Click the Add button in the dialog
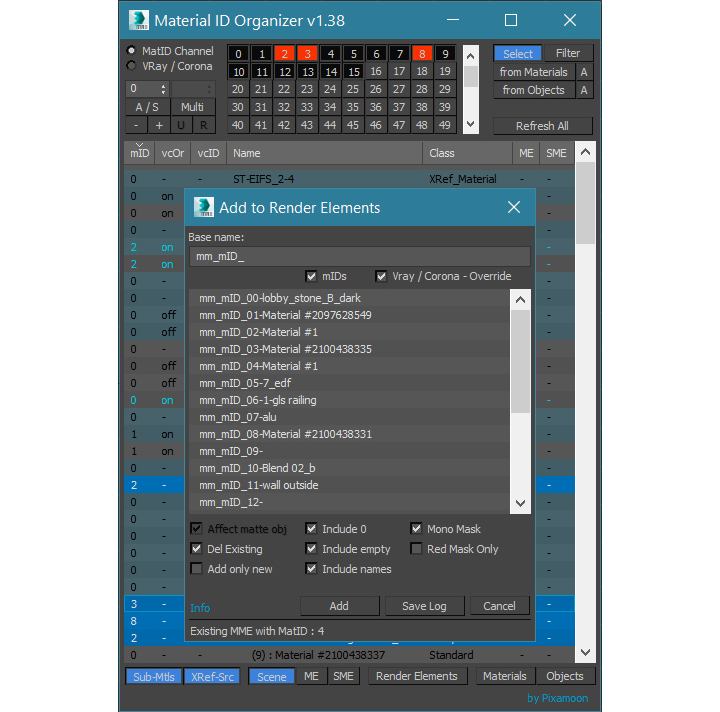The width and height of the screenshot is (720, 712). click(x=339, y=606)
